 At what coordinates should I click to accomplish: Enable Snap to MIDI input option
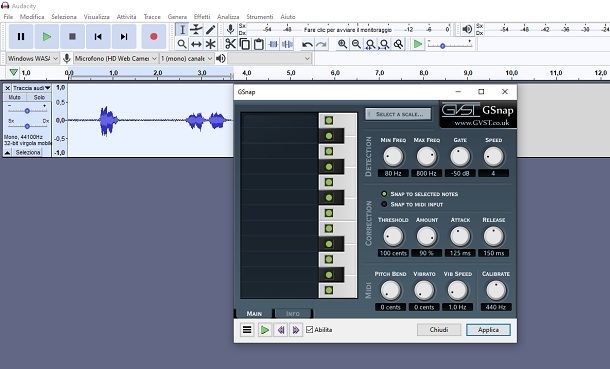coord(411,204)
